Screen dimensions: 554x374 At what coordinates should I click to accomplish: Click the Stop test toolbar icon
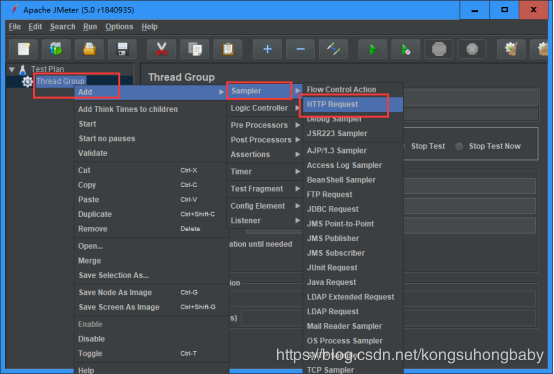pos(439,49)
